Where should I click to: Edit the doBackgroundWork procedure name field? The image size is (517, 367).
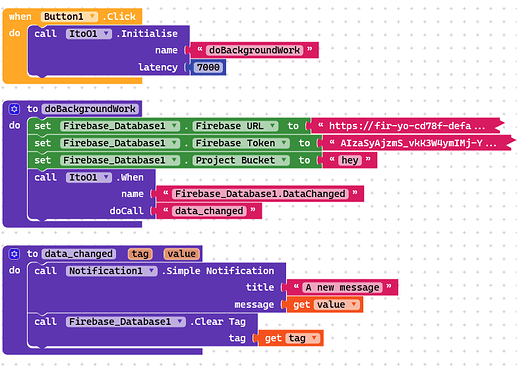click(x=90, y=109)
